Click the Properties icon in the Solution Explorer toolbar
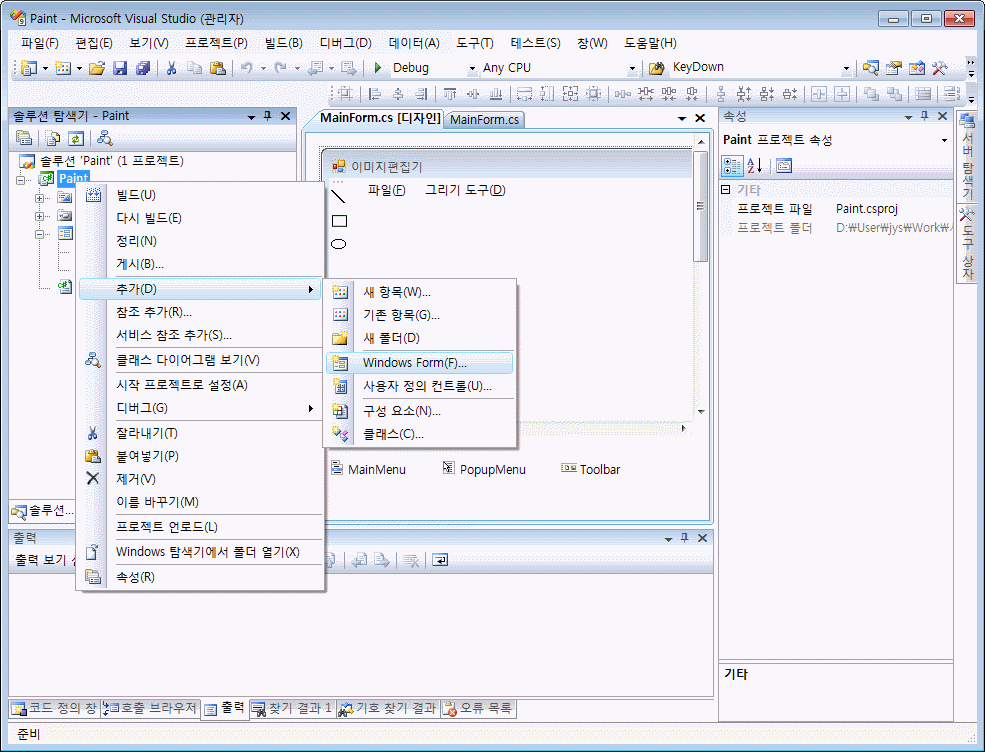Screen dimensions: 985x752 pyautogui.click(x=24, y=138)
